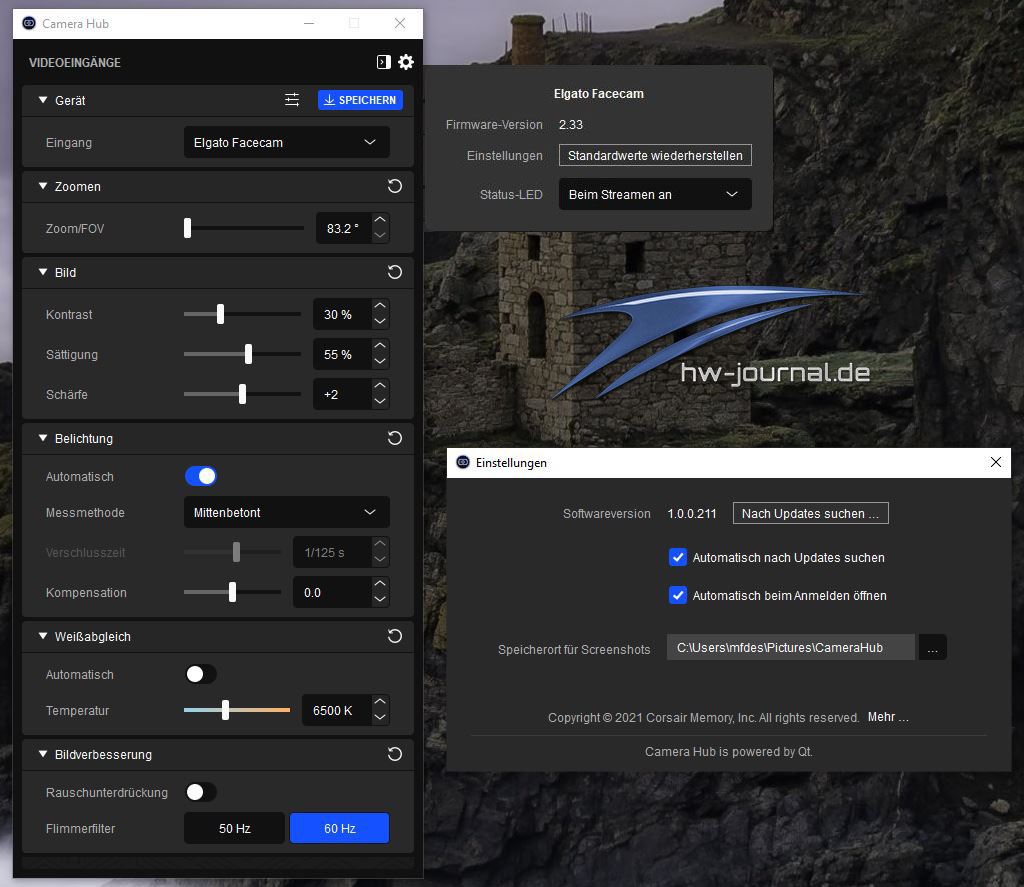
Task: Click the SPEICHERN button
Action: pyautogui.click(x=360, y=100)
